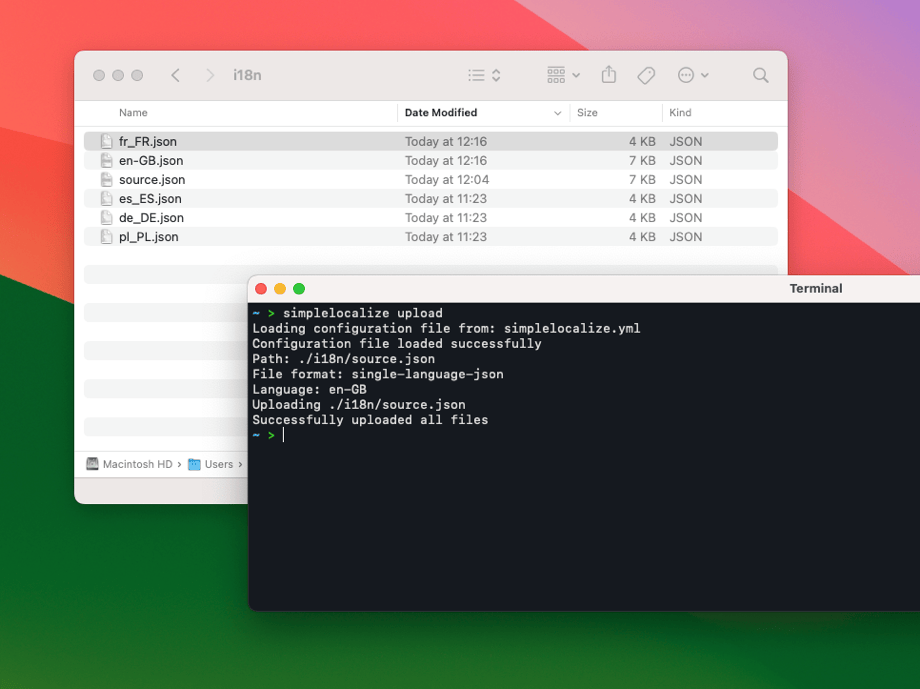This screenshot has width=920, height=689.
Task: Open Finder search
Action: pos(760,75)
